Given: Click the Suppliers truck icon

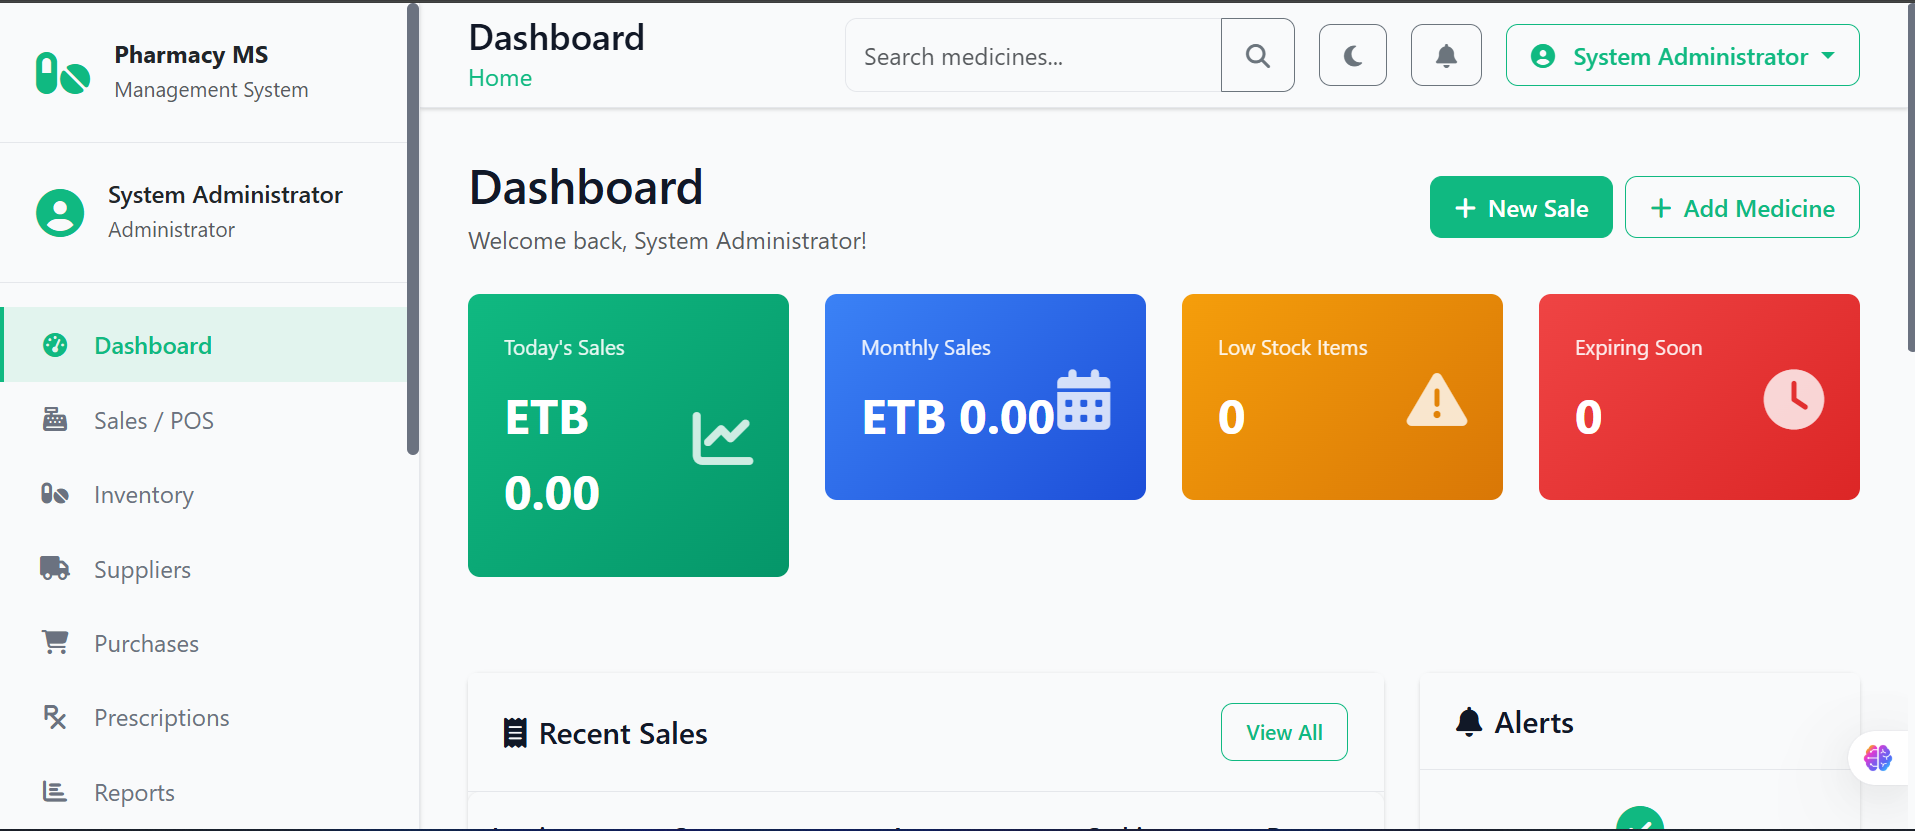Looking at the screenshot, I should point(55,568).
